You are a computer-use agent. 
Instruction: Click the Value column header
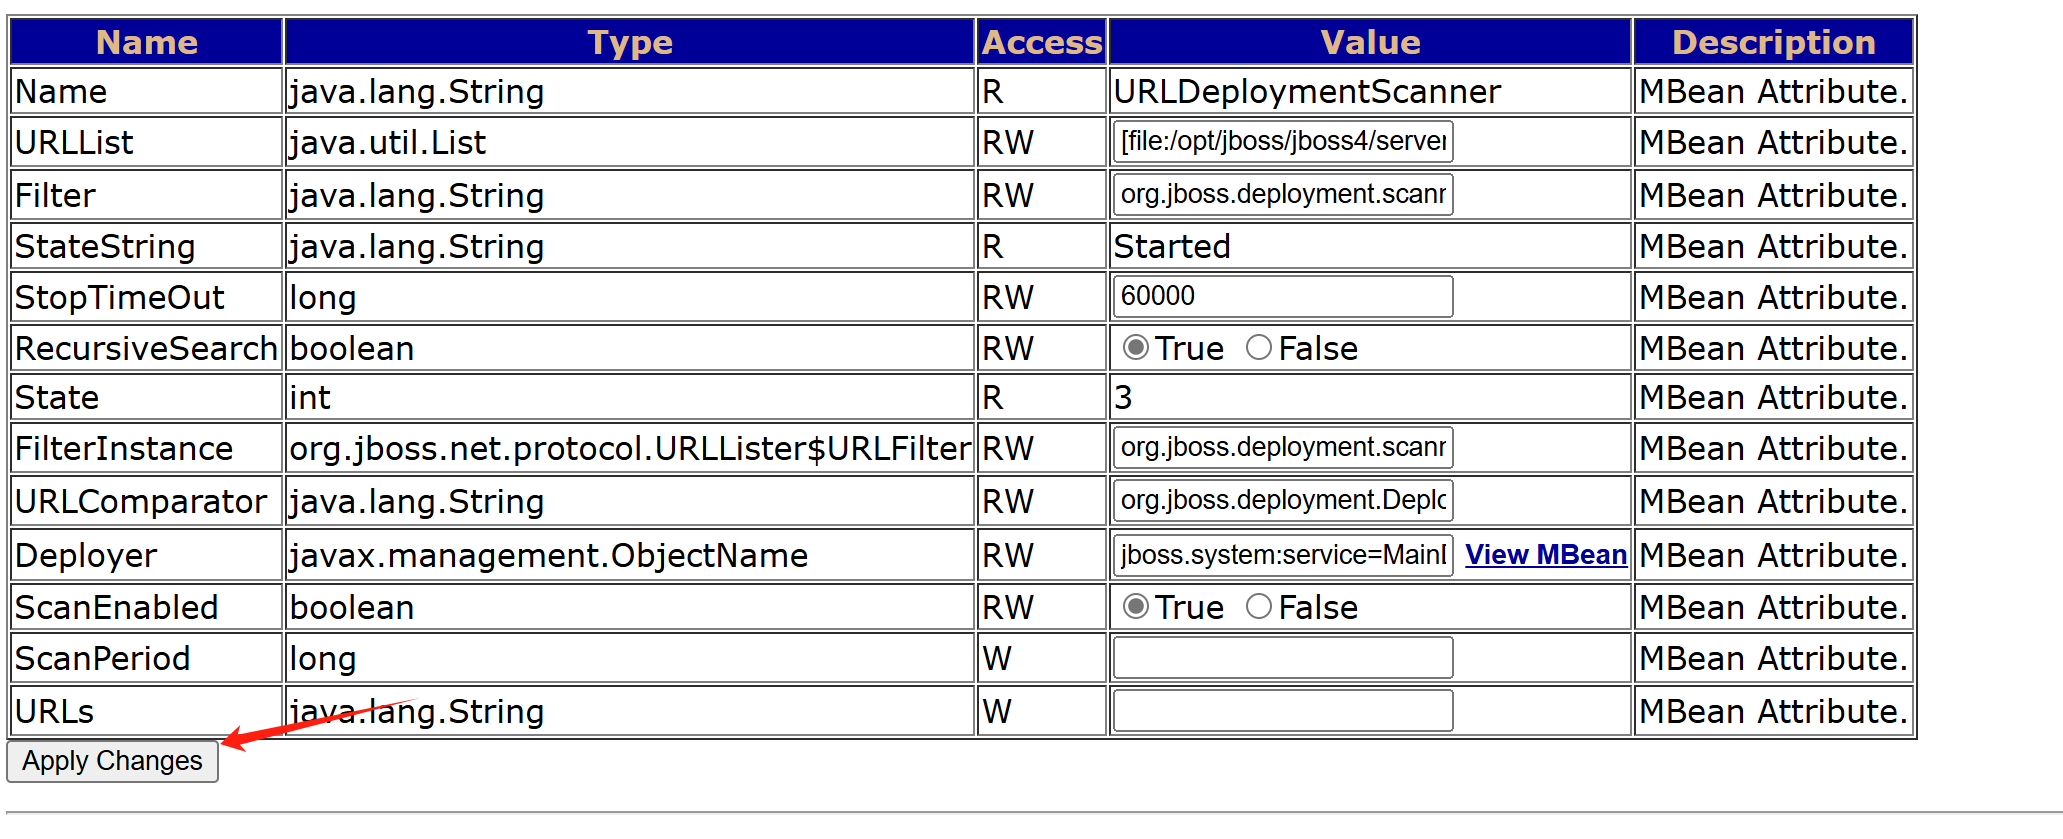tap(1370, 42)
